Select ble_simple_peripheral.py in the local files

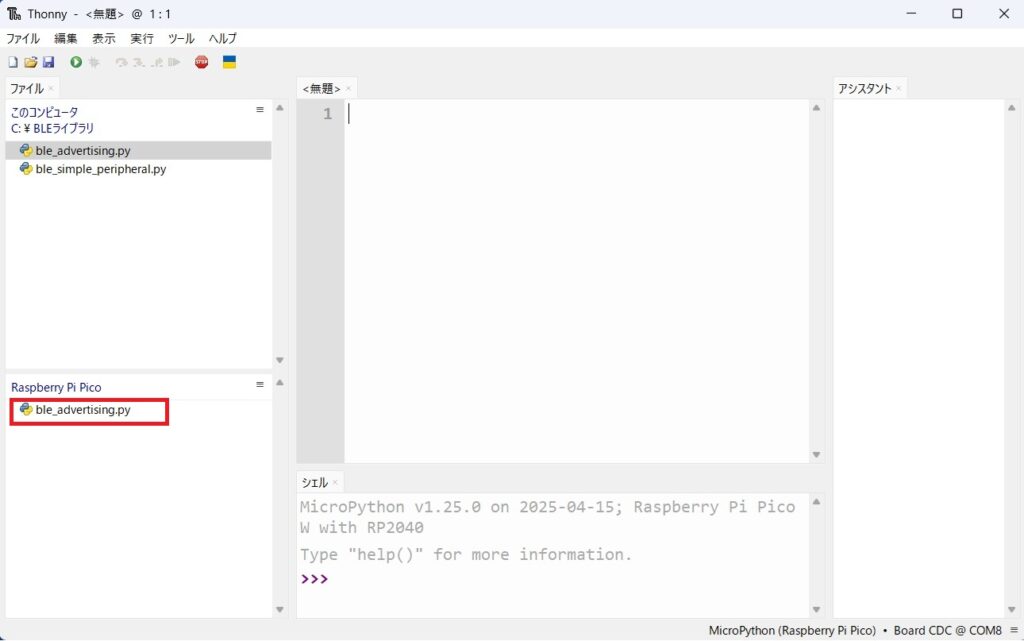point(100,169)
